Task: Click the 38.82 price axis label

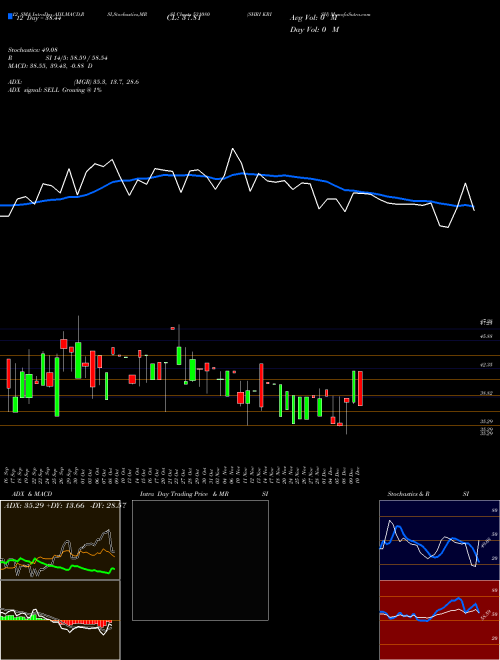Action: tap(487, 393)
